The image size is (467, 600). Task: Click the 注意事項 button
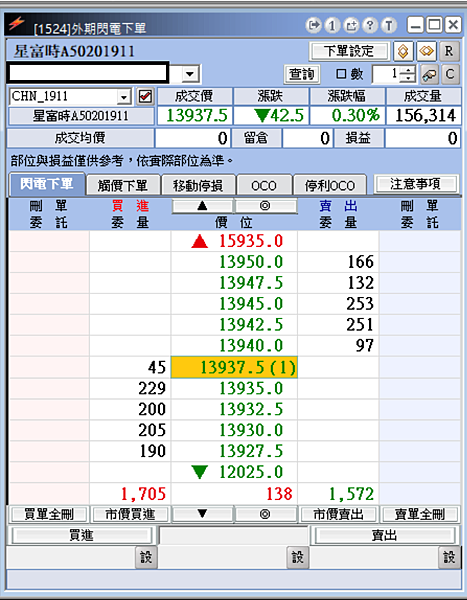(415, 184)
